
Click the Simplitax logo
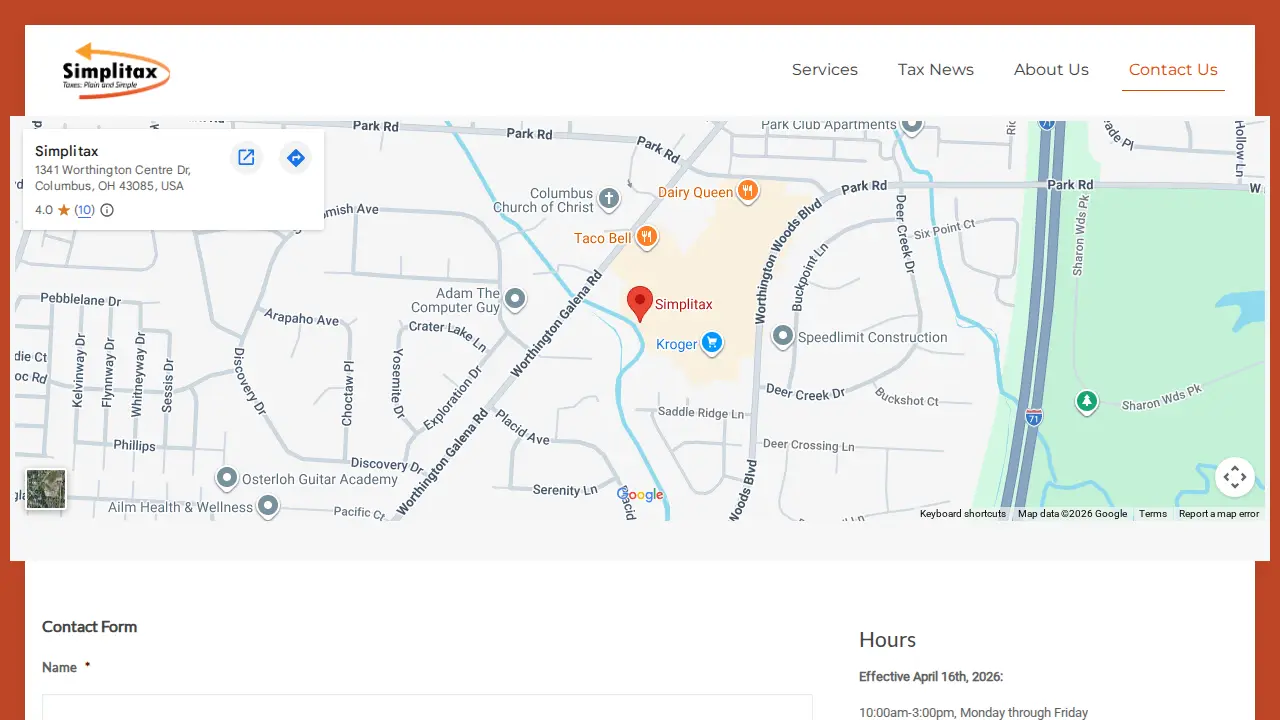(116, 71)
